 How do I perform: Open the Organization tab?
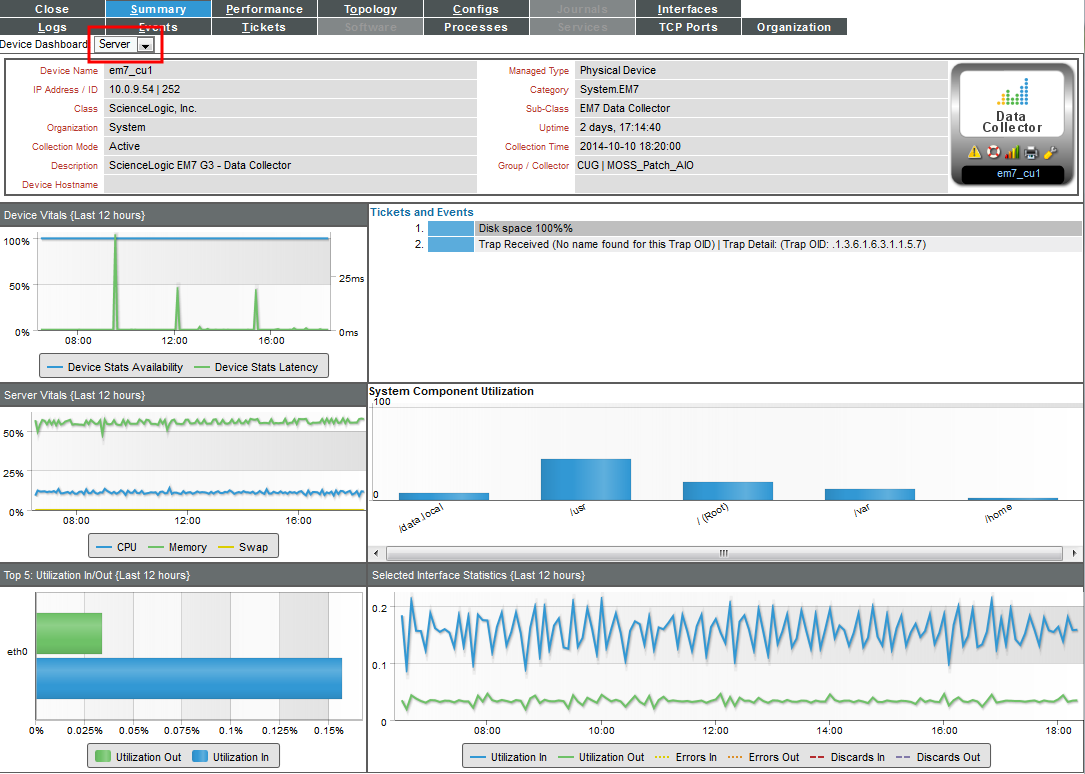click(x=794, y=27)
